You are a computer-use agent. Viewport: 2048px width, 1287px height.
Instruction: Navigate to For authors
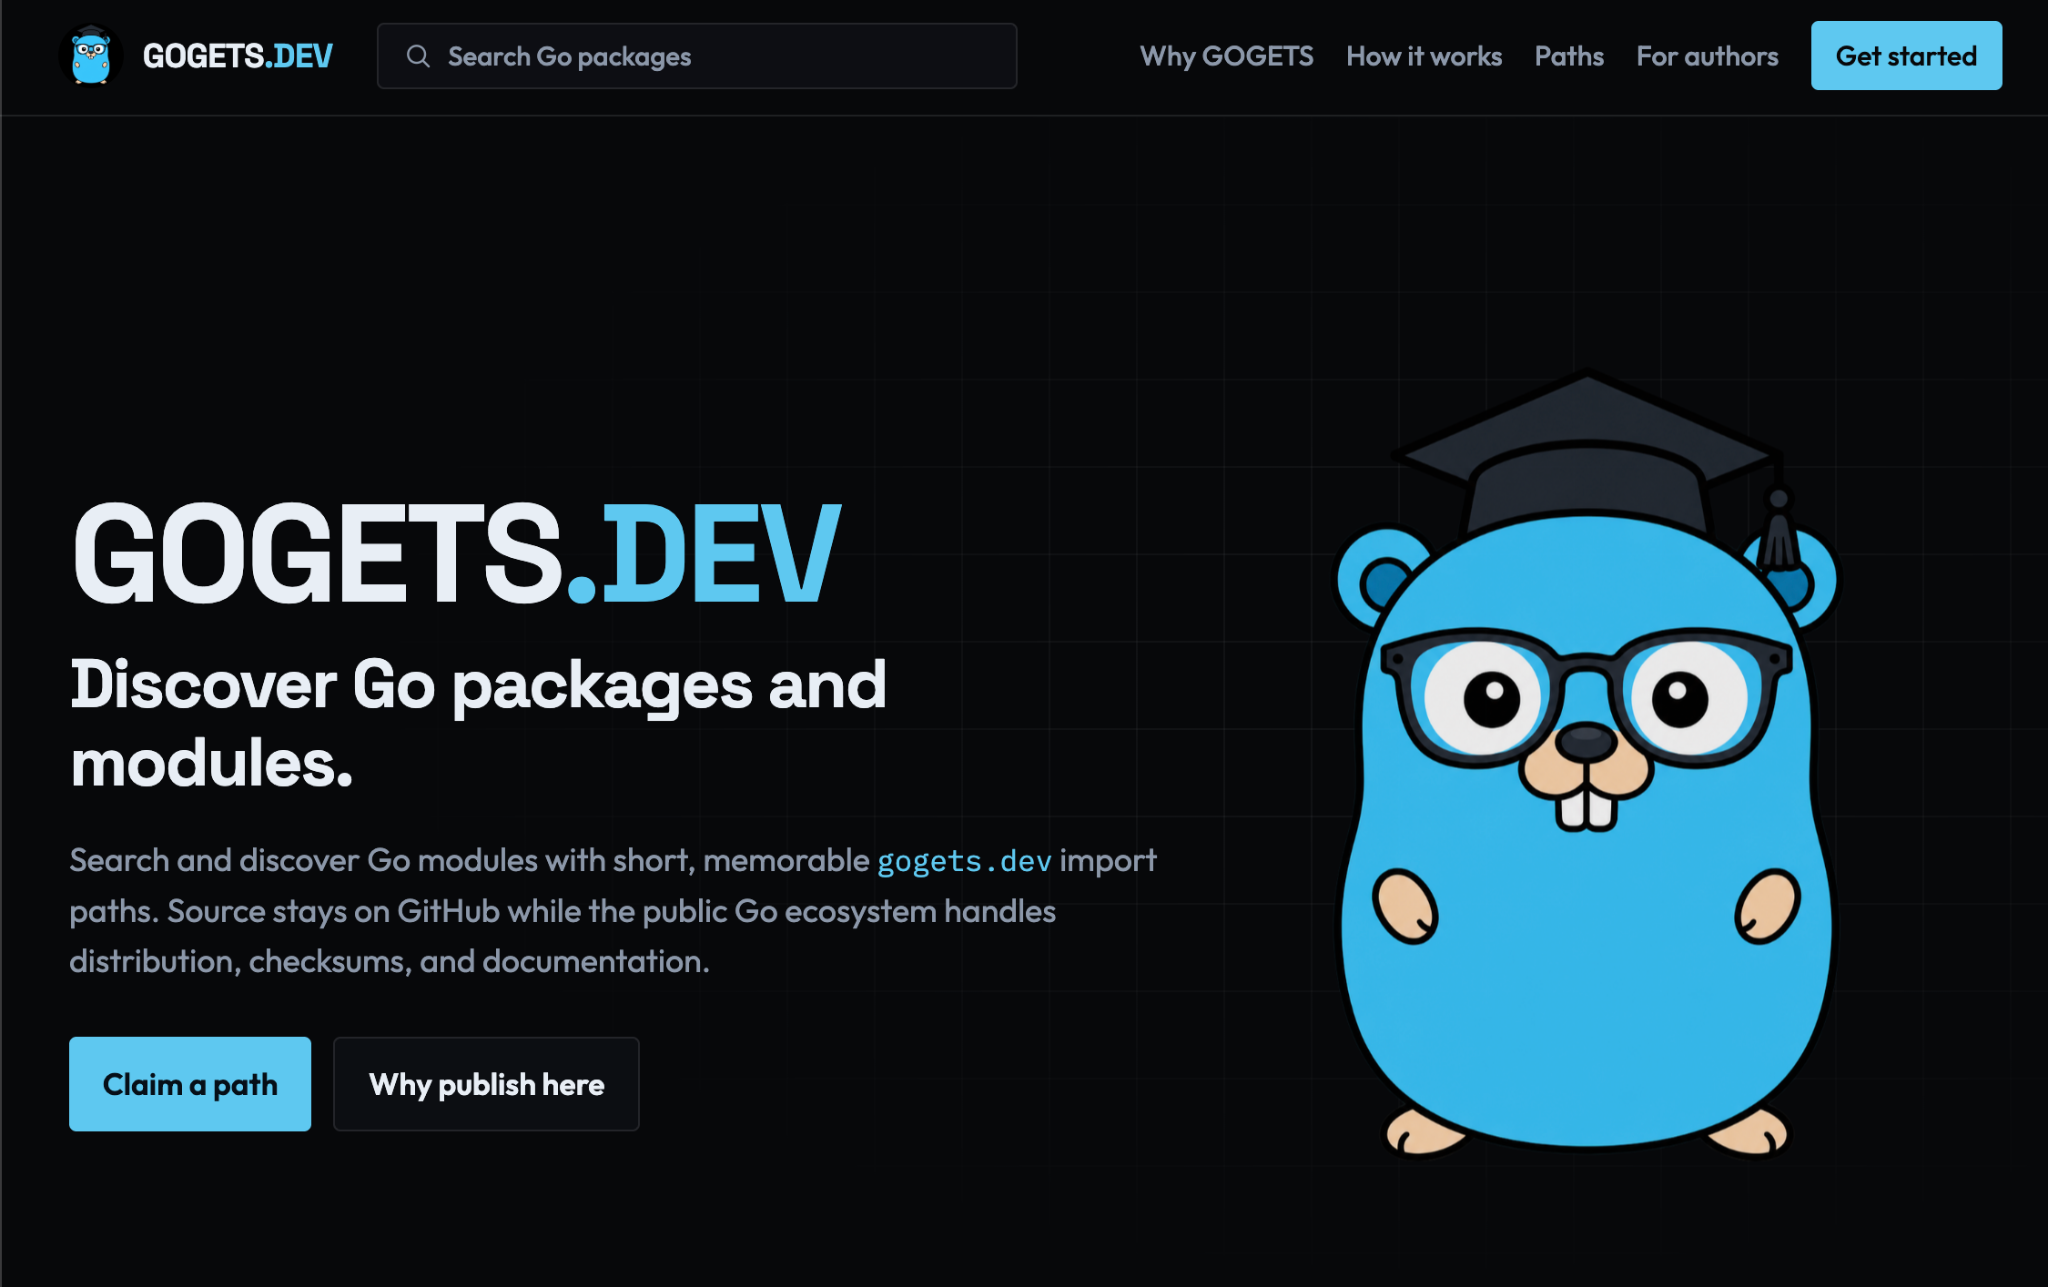1707,56
